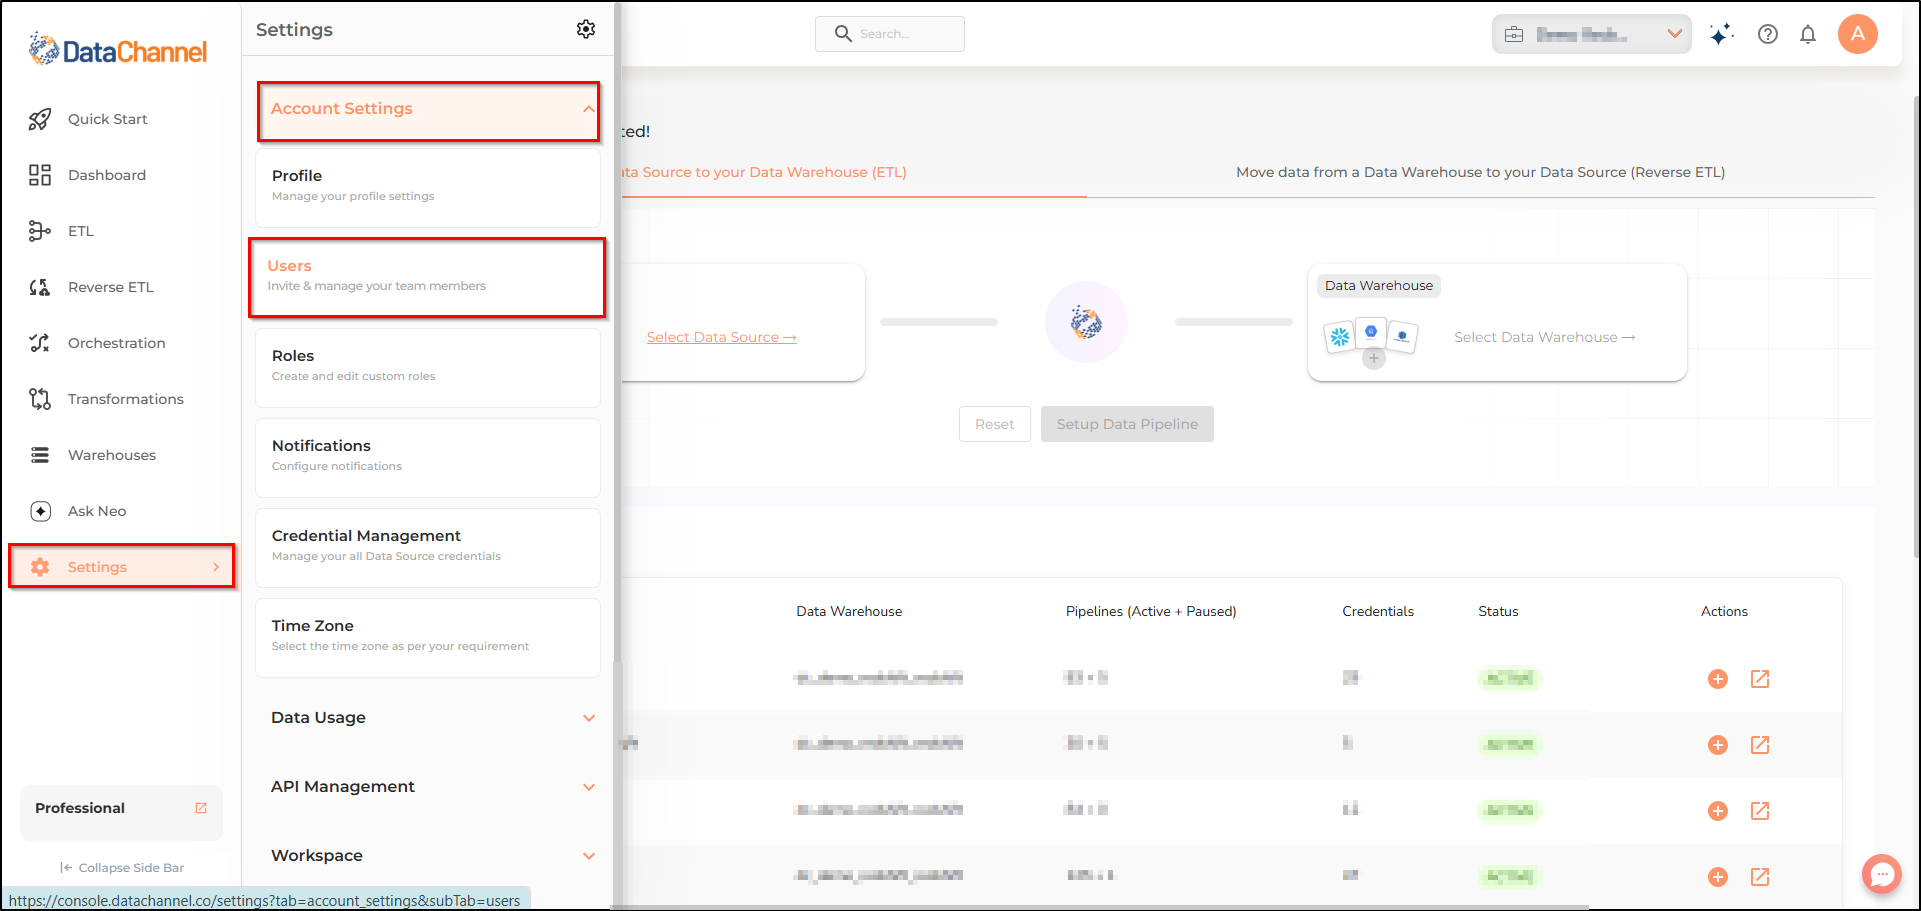Open the Settings submenu chevron
Viewport: 1921px width, 911px height.
coord(216,567)
